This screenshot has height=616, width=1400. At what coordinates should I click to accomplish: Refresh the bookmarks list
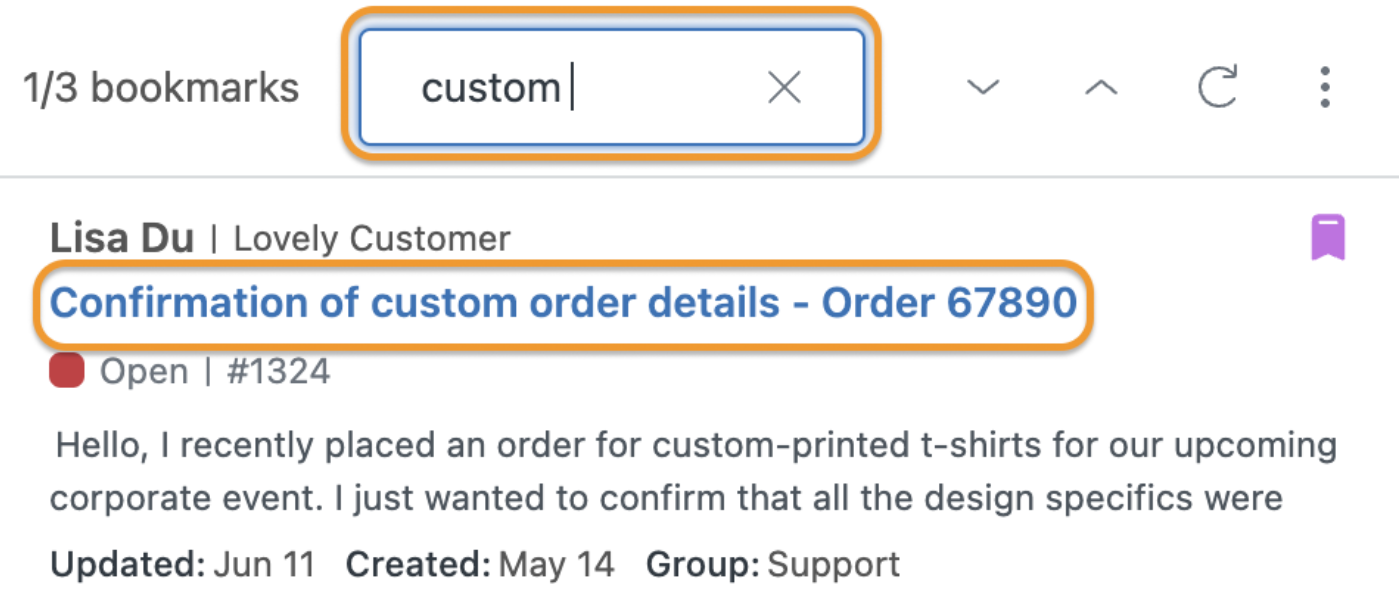point(1218,87)
